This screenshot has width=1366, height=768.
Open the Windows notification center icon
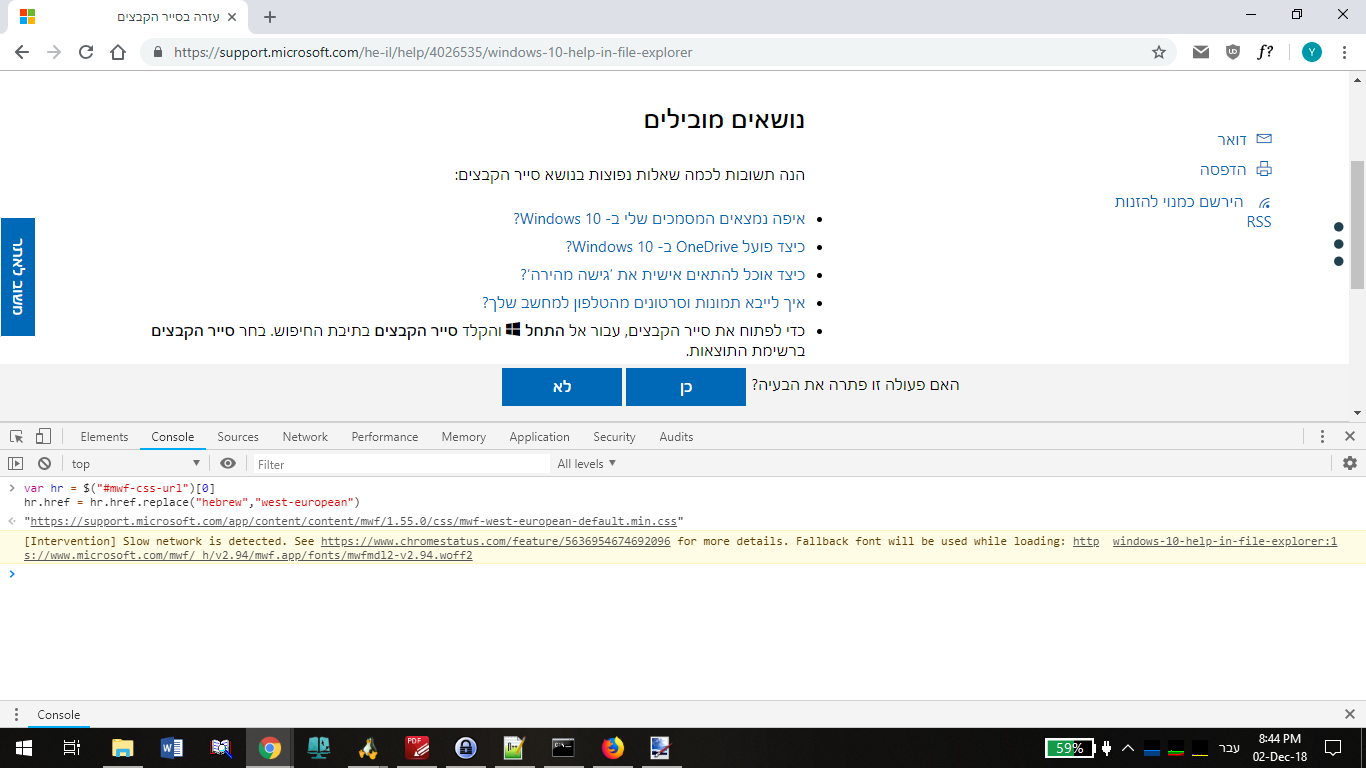coord(1332,748)
